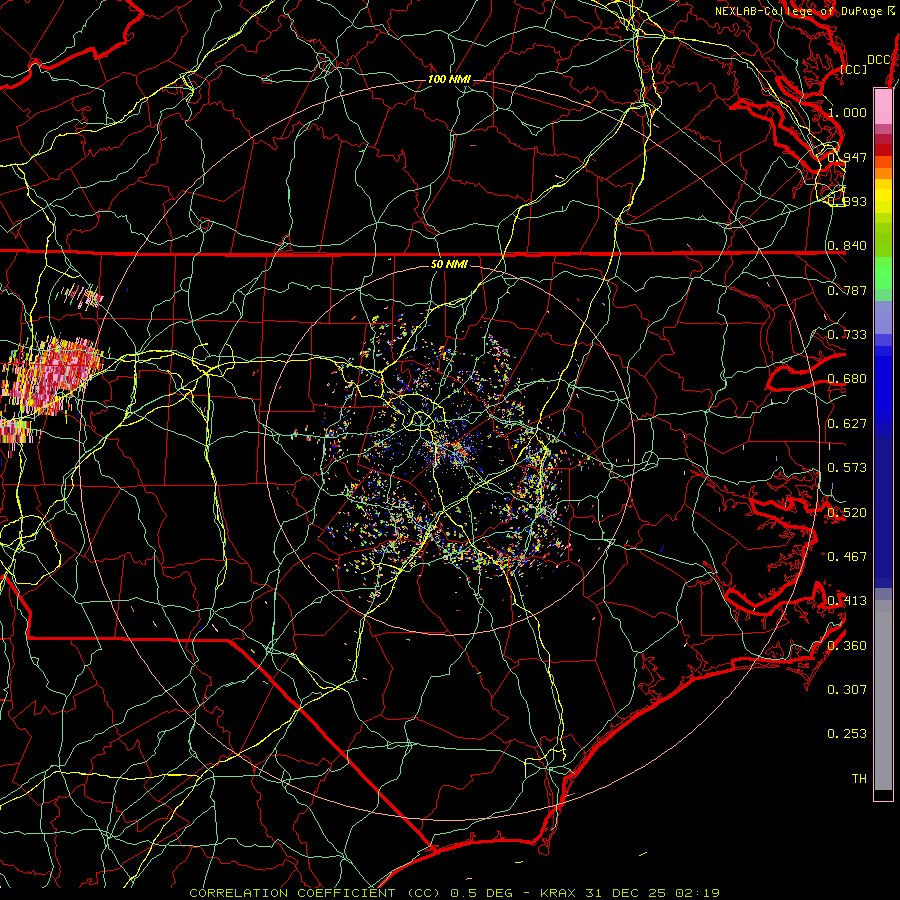Screen dimensions: 900x900
Task: Click the 0.413 legend value
Action: (x=848, y=601)
